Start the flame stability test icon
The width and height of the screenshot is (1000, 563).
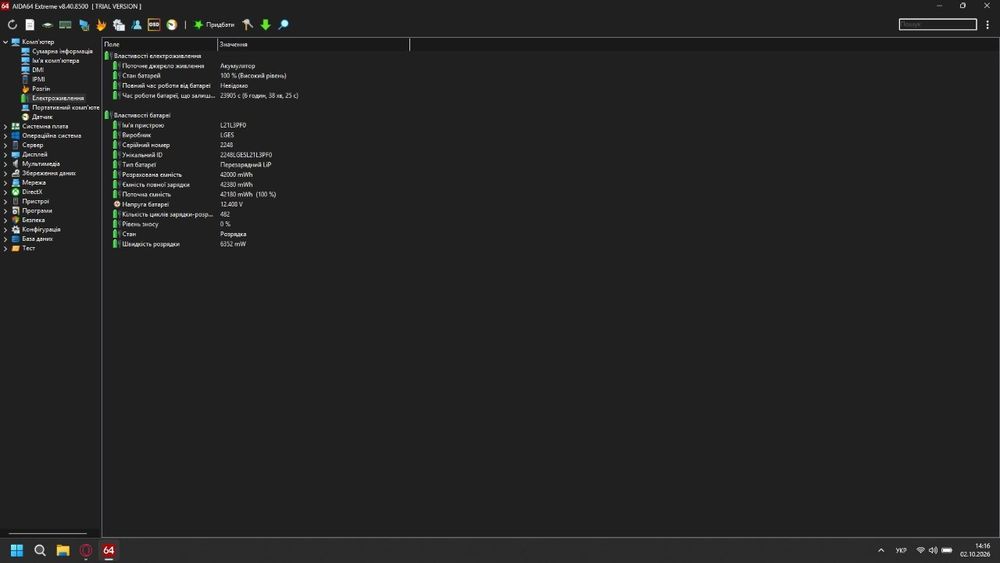pos(101,25)
